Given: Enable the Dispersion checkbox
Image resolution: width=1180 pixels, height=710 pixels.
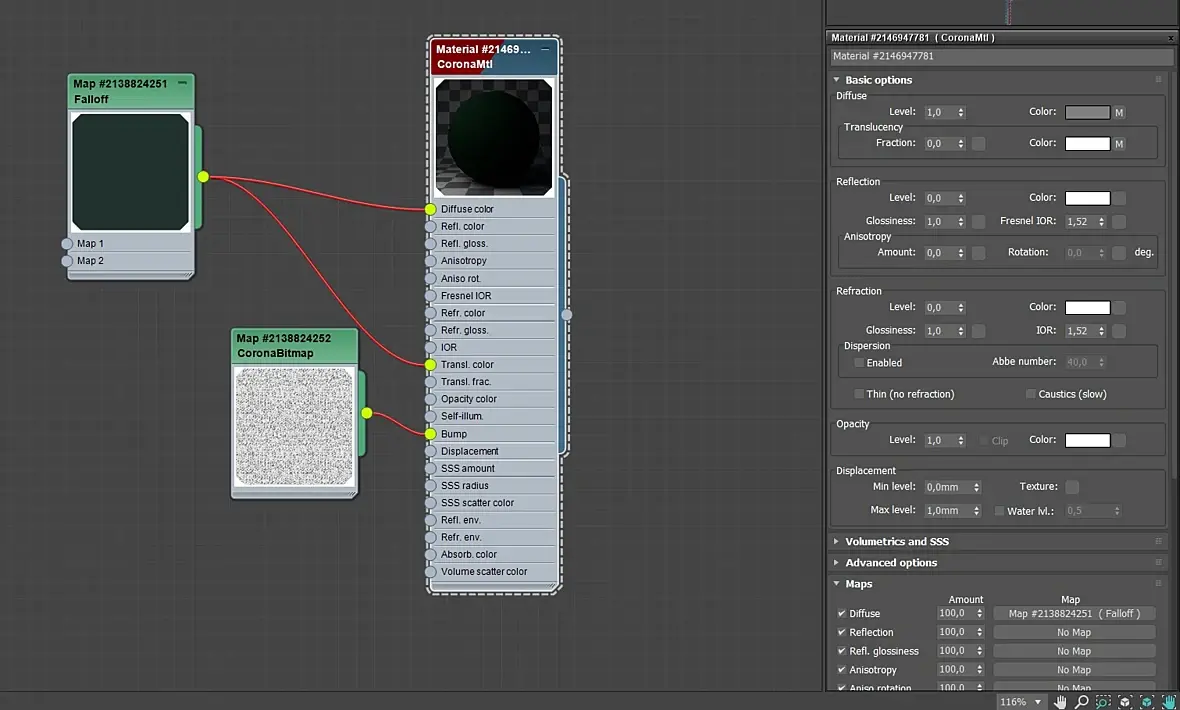Looking at the screenshot, I should pos(859,363).
